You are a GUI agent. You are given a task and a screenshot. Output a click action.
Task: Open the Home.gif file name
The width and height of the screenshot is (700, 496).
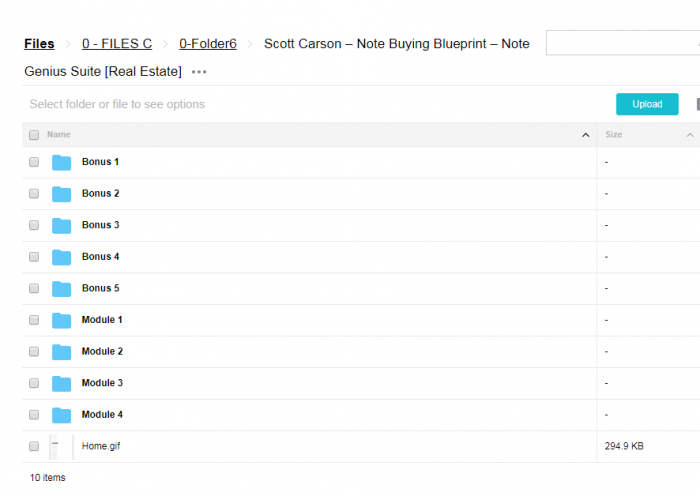click(x=101, y=446)
